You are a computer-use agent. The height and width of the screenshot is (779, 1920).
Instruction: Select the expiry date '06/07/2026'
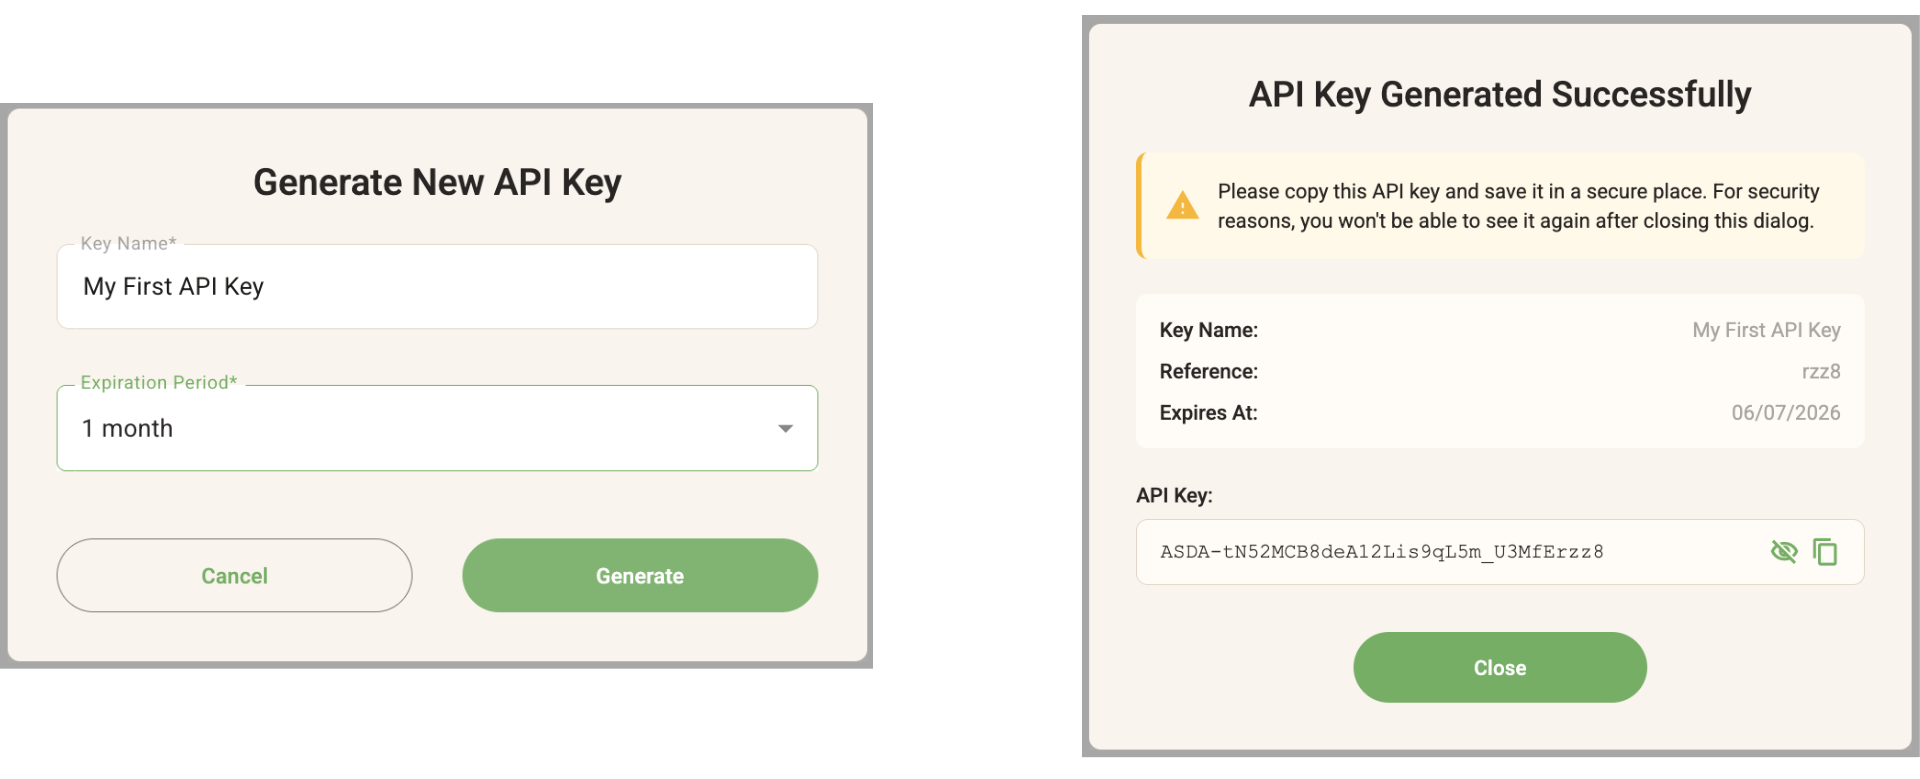tap(1786, 413)
